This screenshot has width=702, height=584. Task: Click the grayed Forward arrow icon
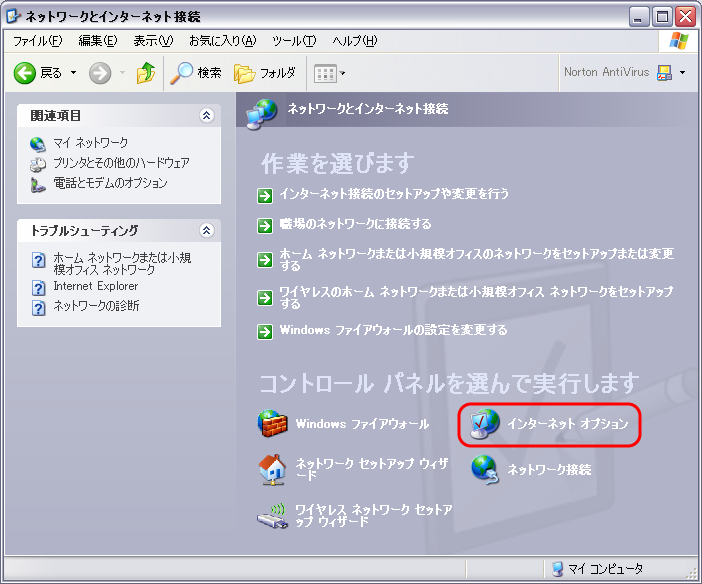coord(100,73)
